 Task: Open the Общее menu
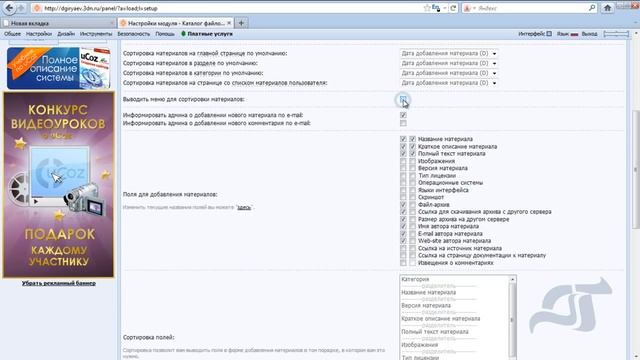[12, 34]
